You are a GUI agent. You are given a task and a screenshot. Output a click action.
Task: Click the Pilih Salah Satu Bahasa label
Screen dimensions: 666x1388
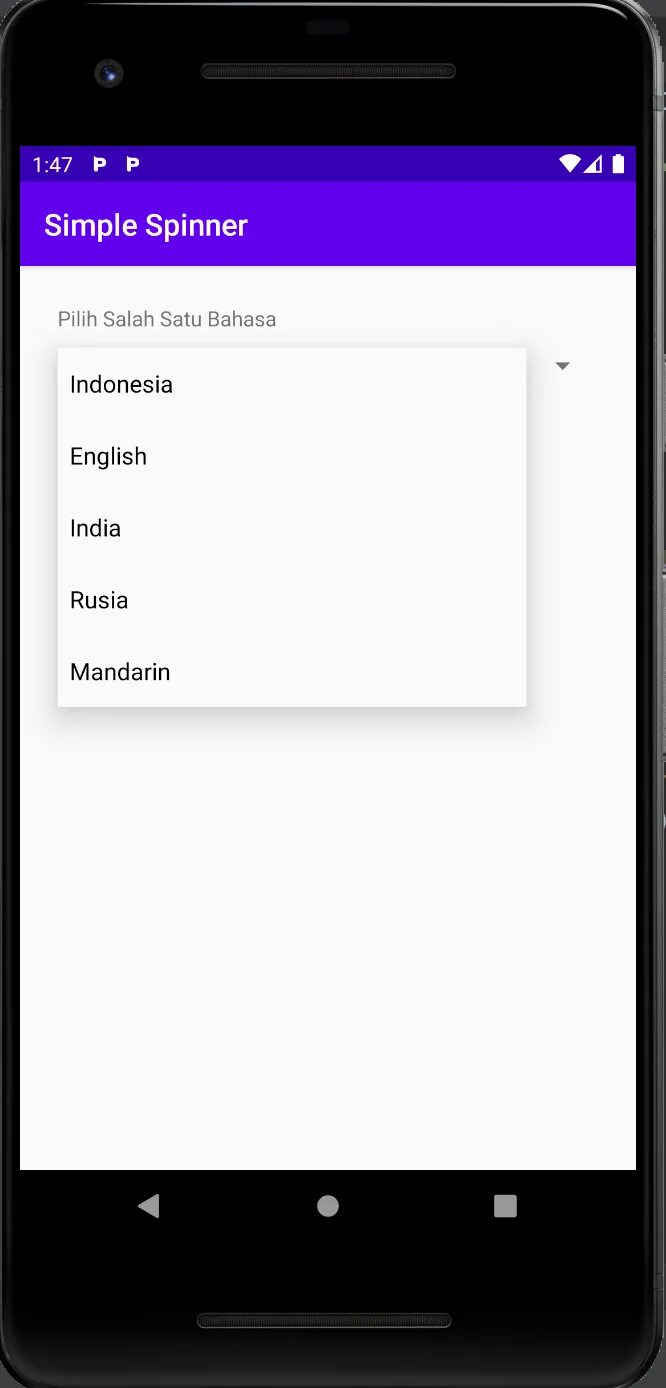coord(167,319)
